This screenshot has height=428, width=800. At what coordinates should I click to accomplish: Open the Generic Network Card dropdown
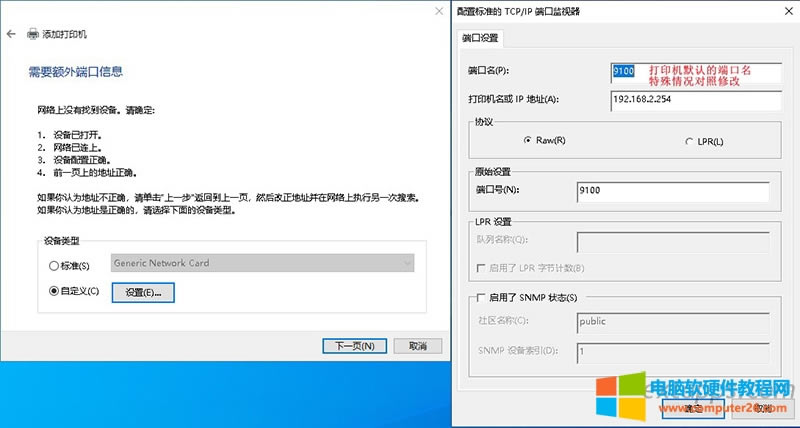[262, 263]
